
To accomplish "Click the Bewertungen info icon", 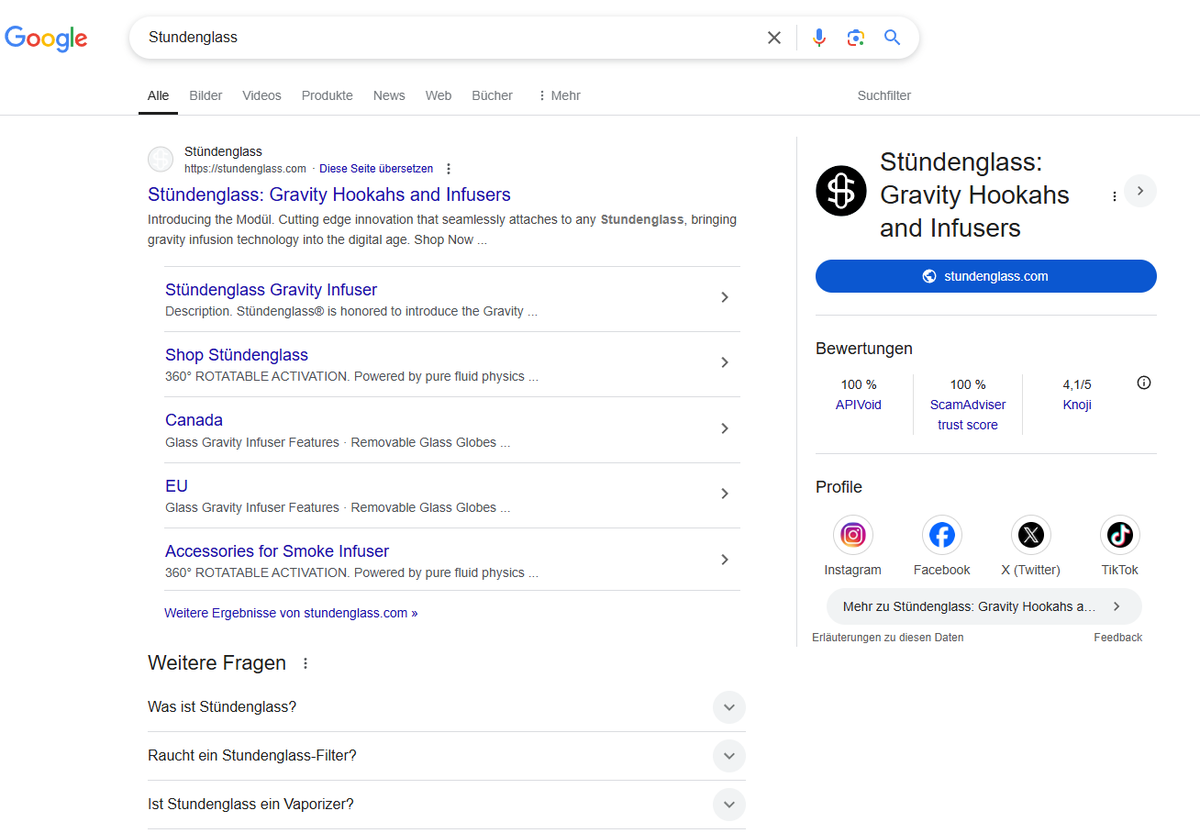I will coord(1144,383).
